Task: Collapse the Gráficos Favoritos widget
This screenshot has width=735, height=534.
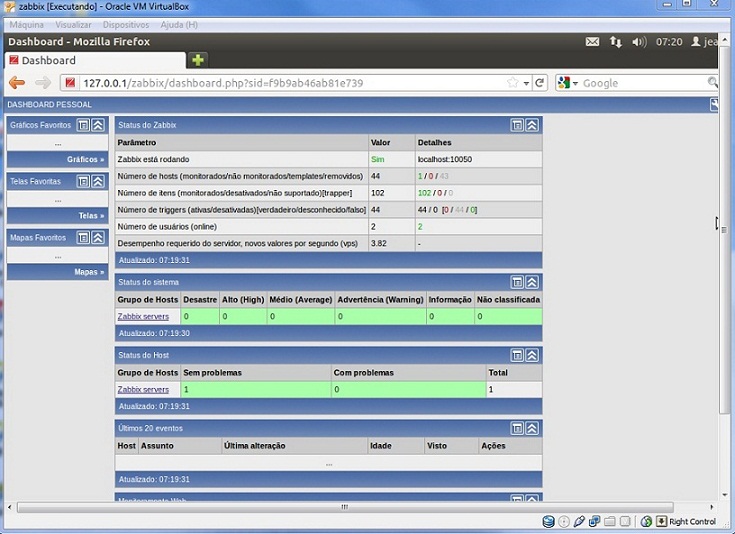Action: tap(98, 125)
